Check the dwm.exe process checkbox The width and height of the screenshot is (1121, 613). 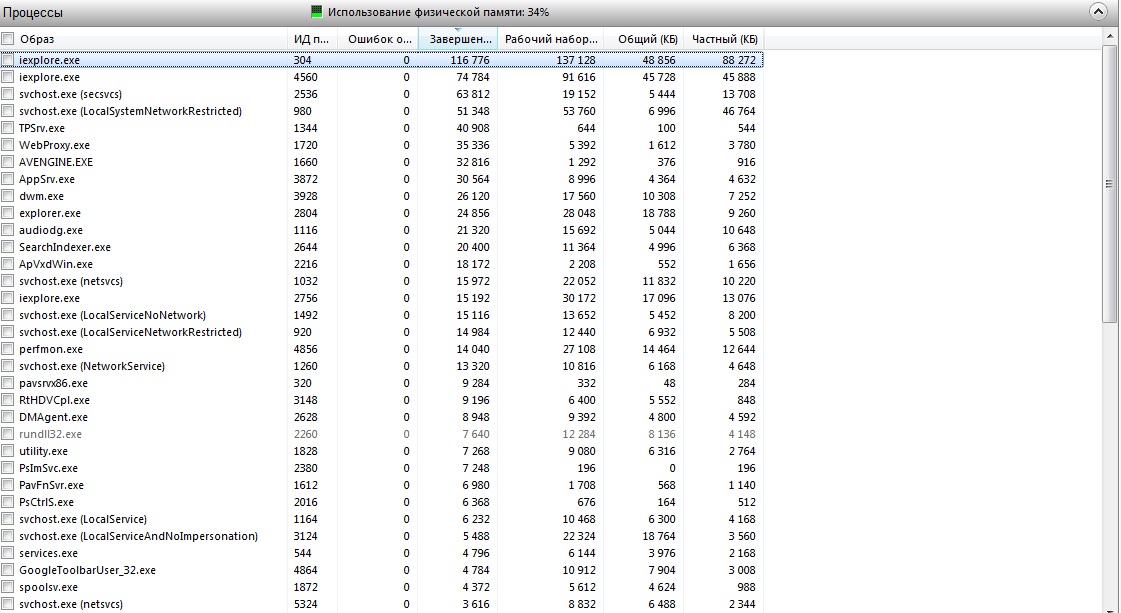point(8,196)
